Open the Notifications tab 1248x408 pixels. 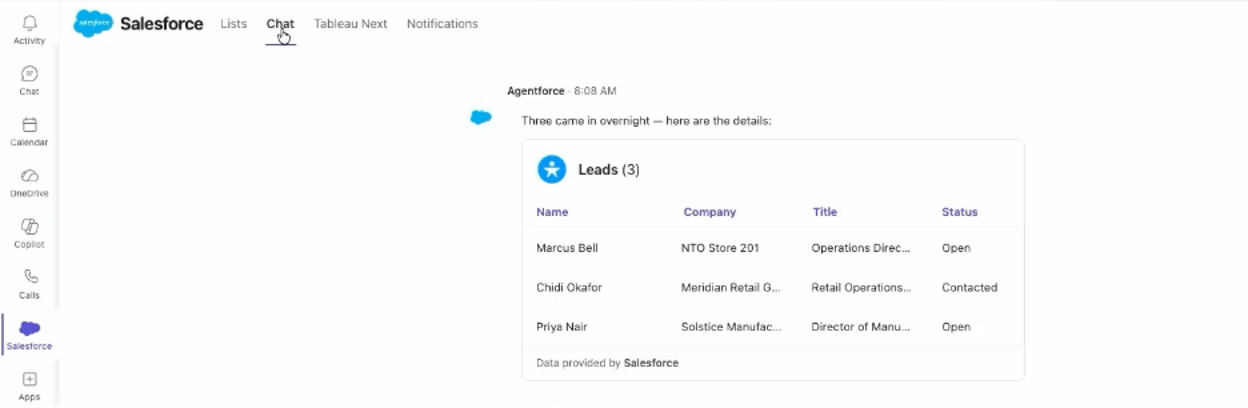coord(442,24)
